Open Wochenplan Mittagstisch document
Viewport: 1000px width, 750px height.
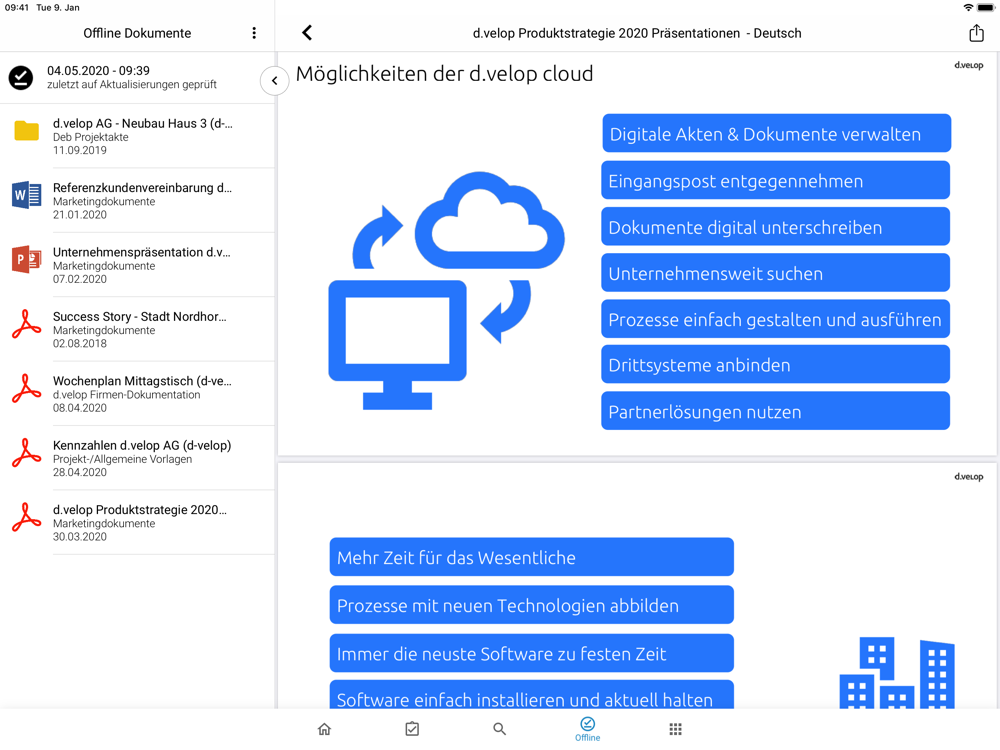click(137, 394)
